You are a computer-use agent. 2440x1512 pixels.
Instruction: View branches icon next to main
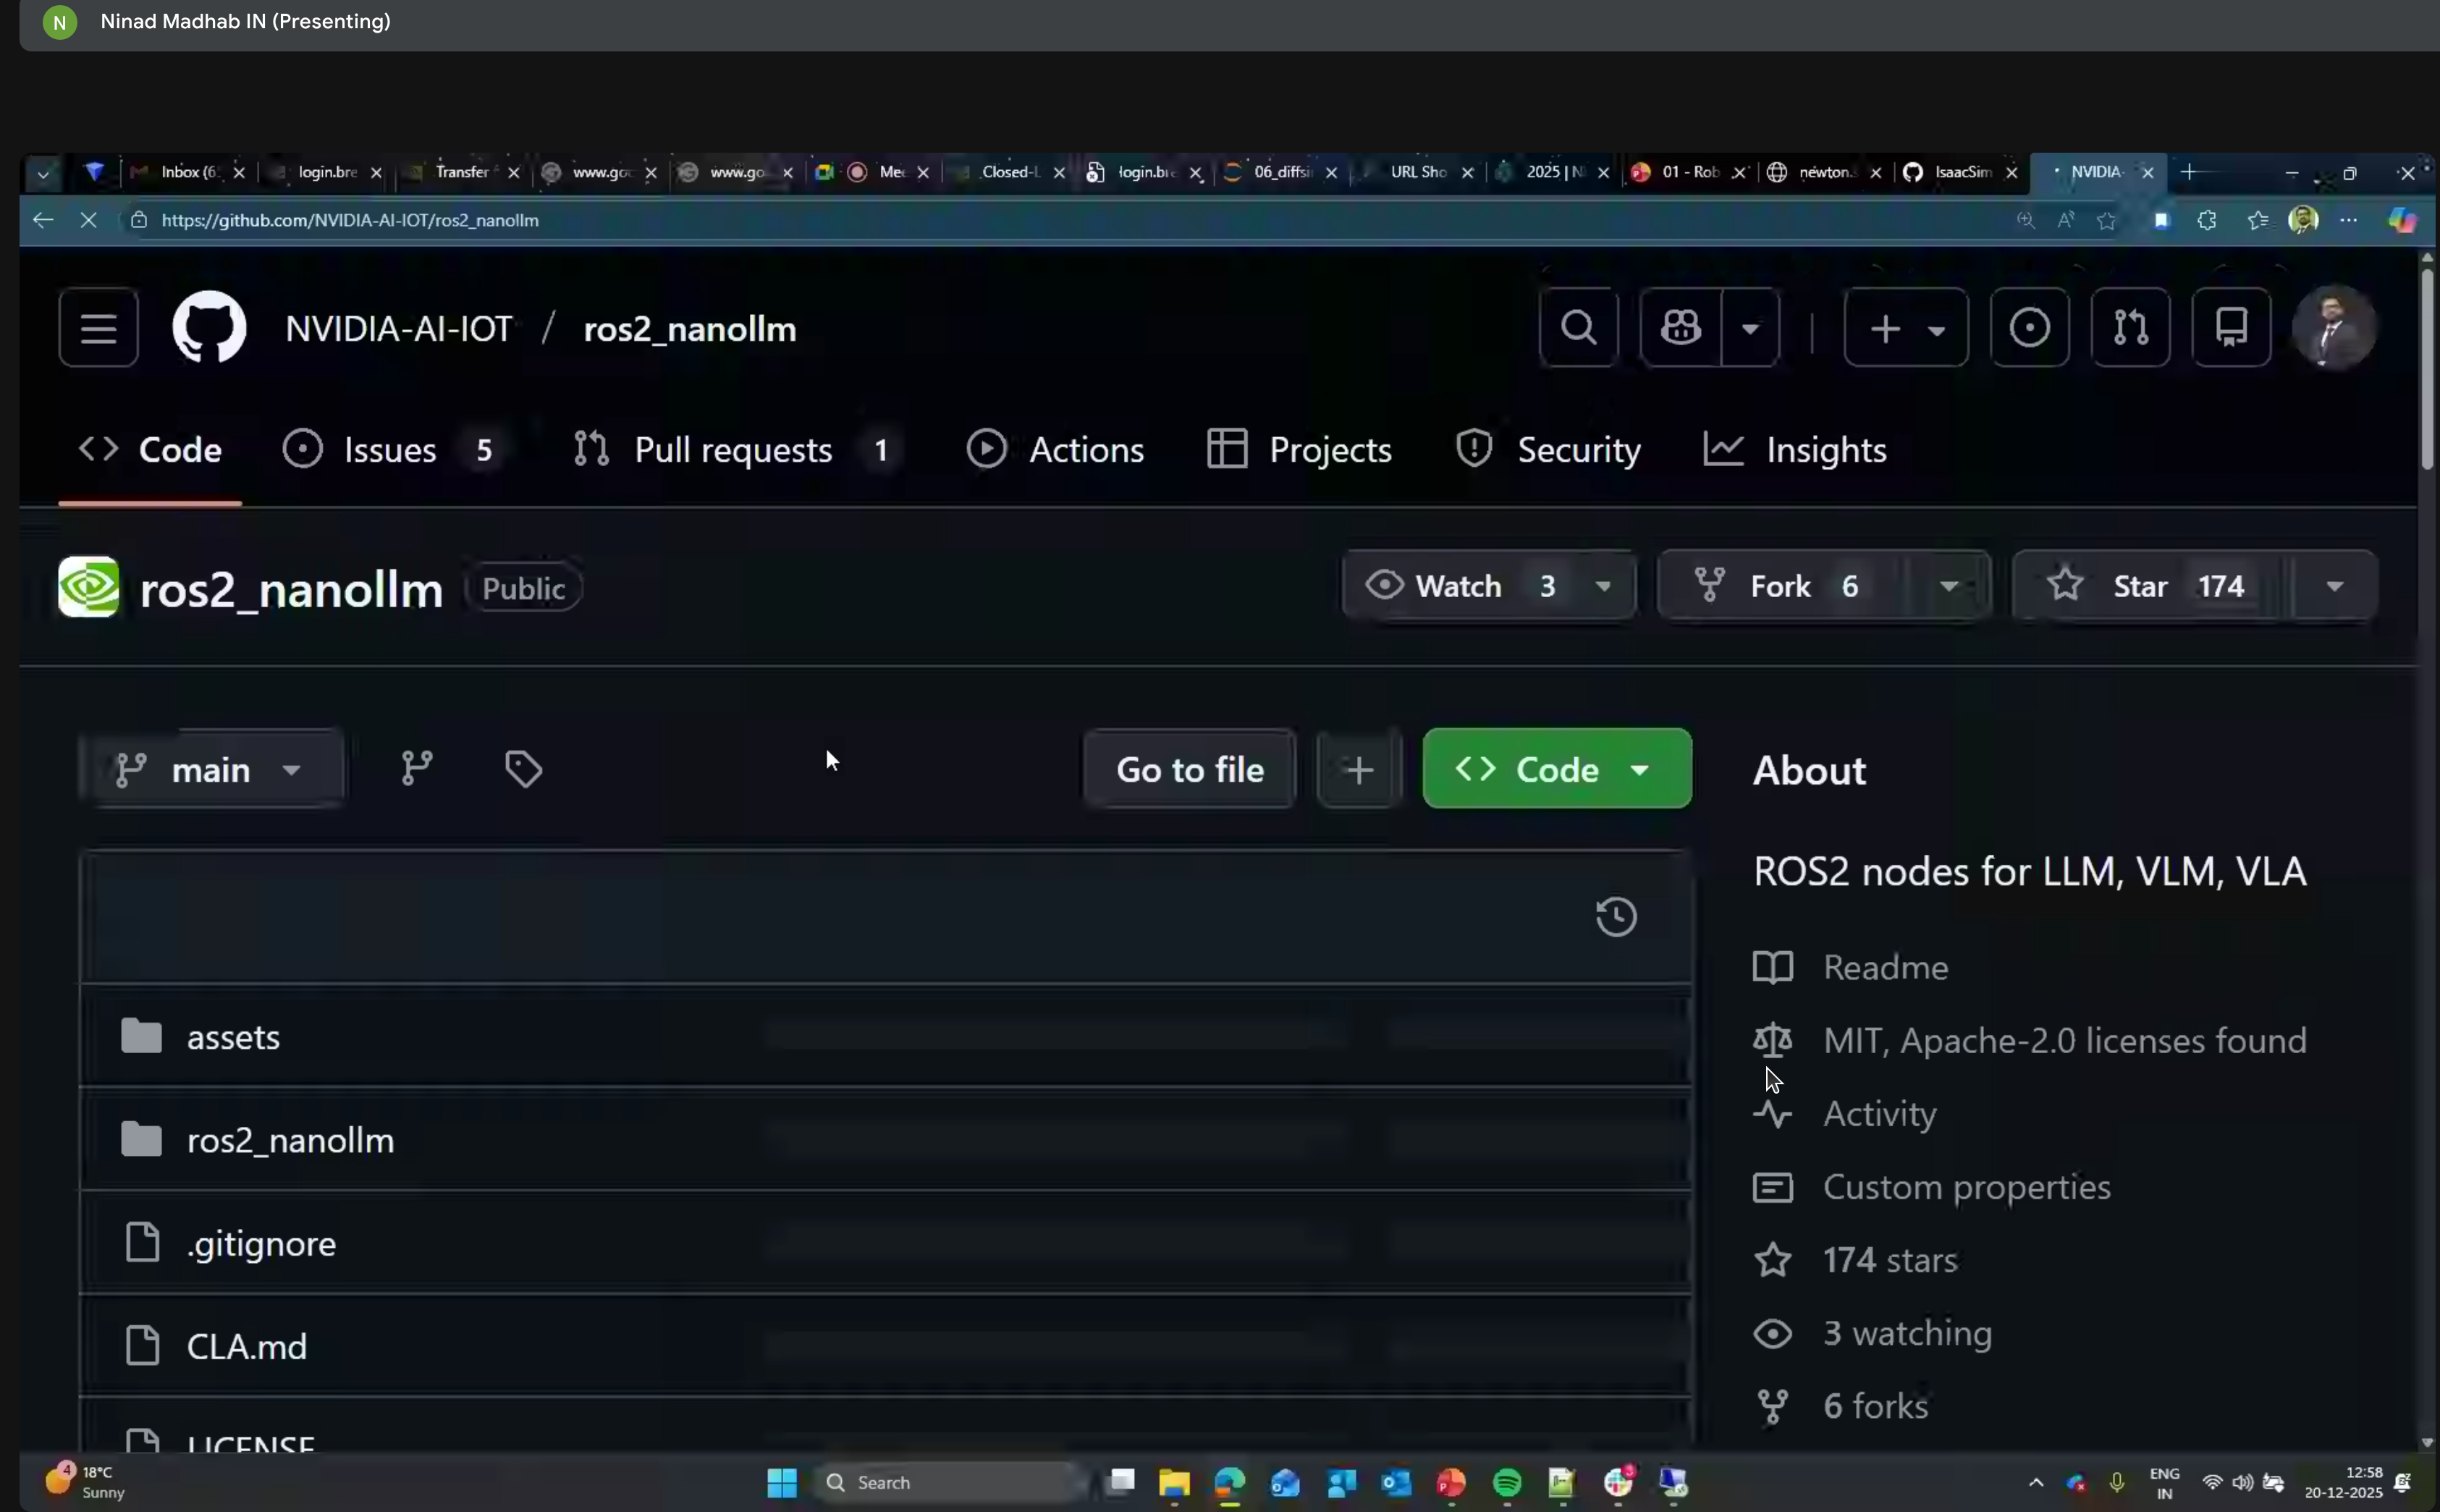click(417, 769)
